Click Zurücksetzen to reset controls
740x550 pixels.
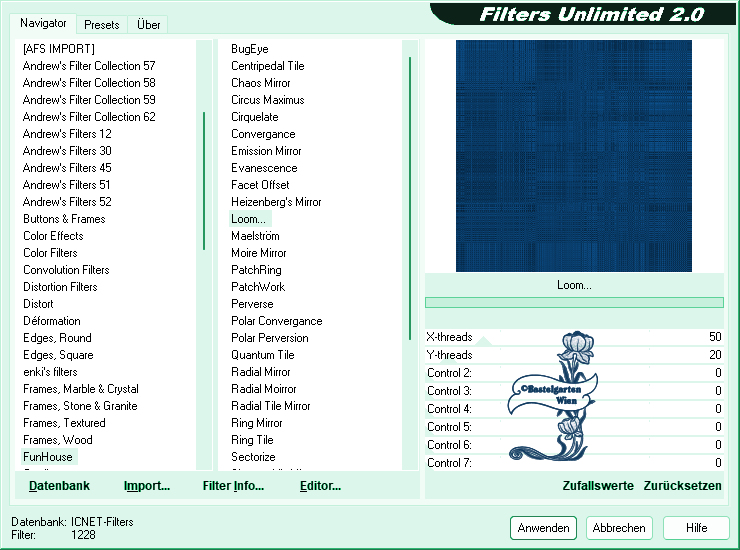682,486
